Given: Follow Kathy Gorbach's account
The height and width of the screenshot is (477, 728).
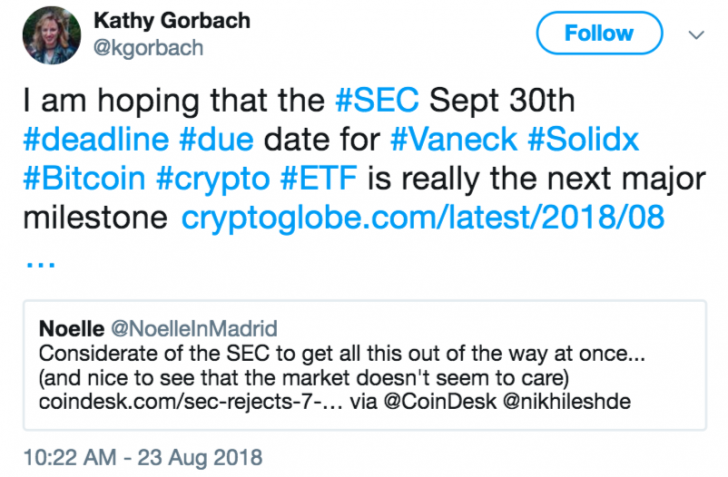Looking at the screenshot, I should point(599,33).
